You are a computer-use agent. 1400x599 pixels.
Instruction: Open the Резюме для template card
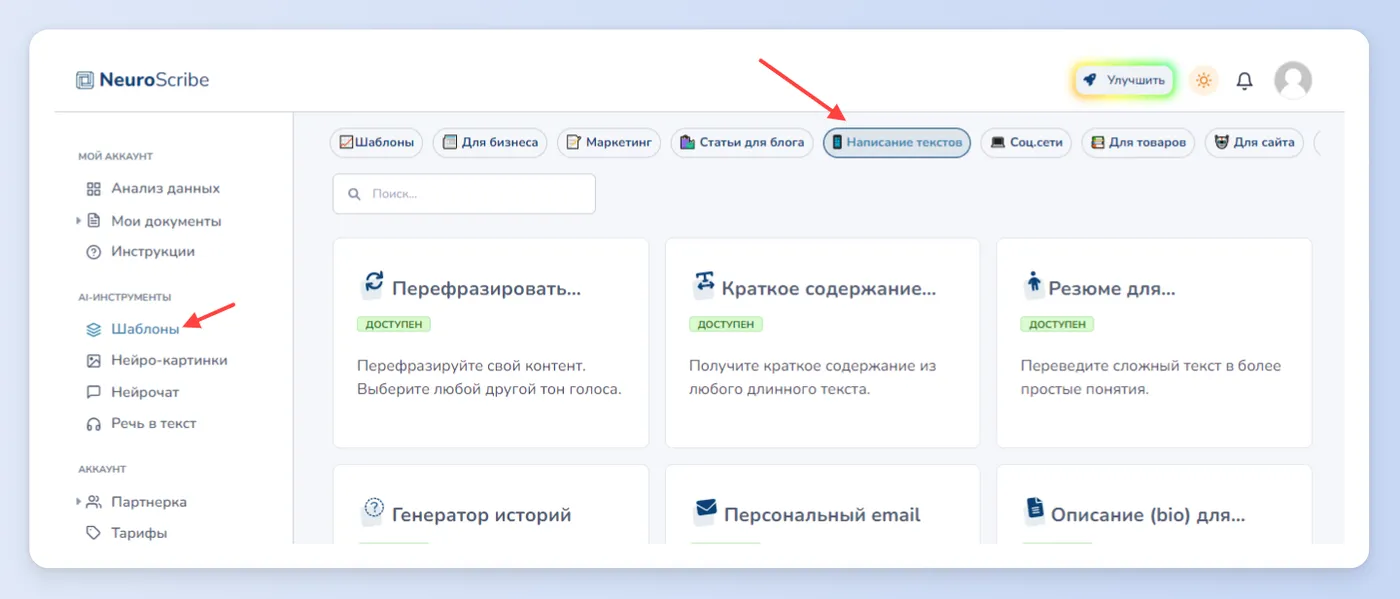1154,343
